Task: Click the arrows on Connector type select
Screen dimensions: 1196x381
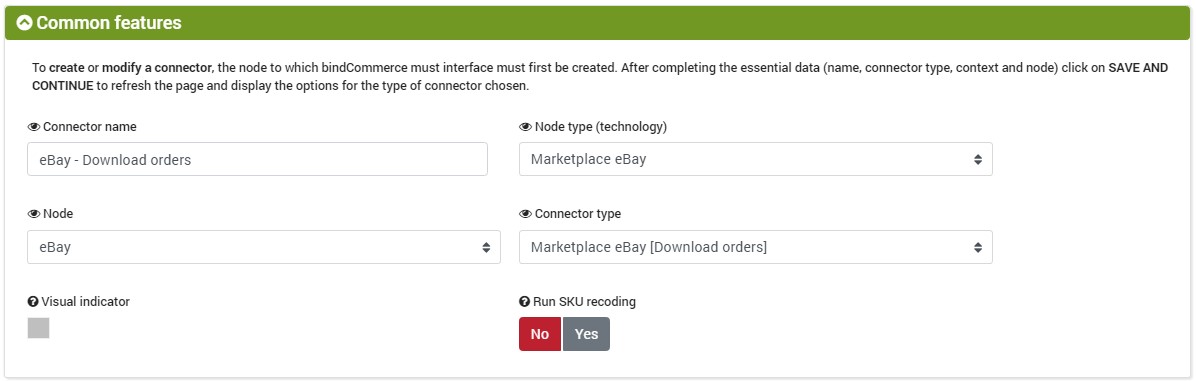Action: tap(978, 247)
